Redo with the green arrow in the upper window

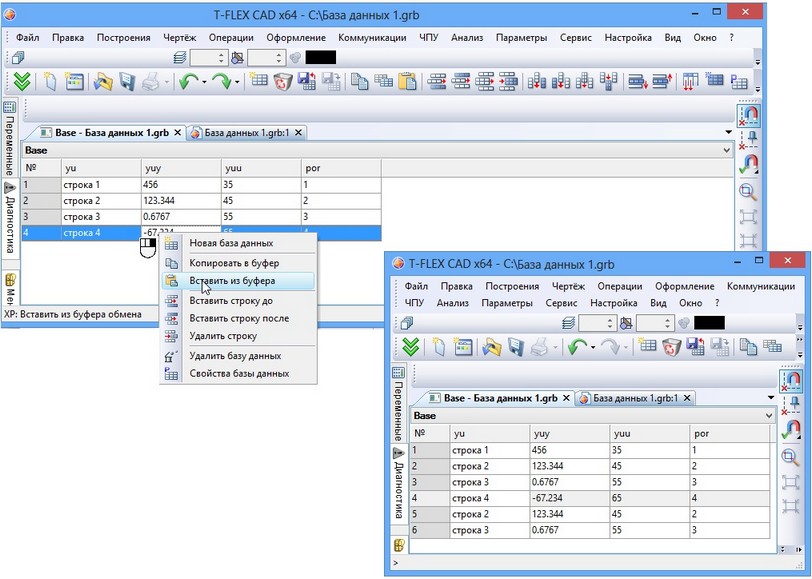222,82
